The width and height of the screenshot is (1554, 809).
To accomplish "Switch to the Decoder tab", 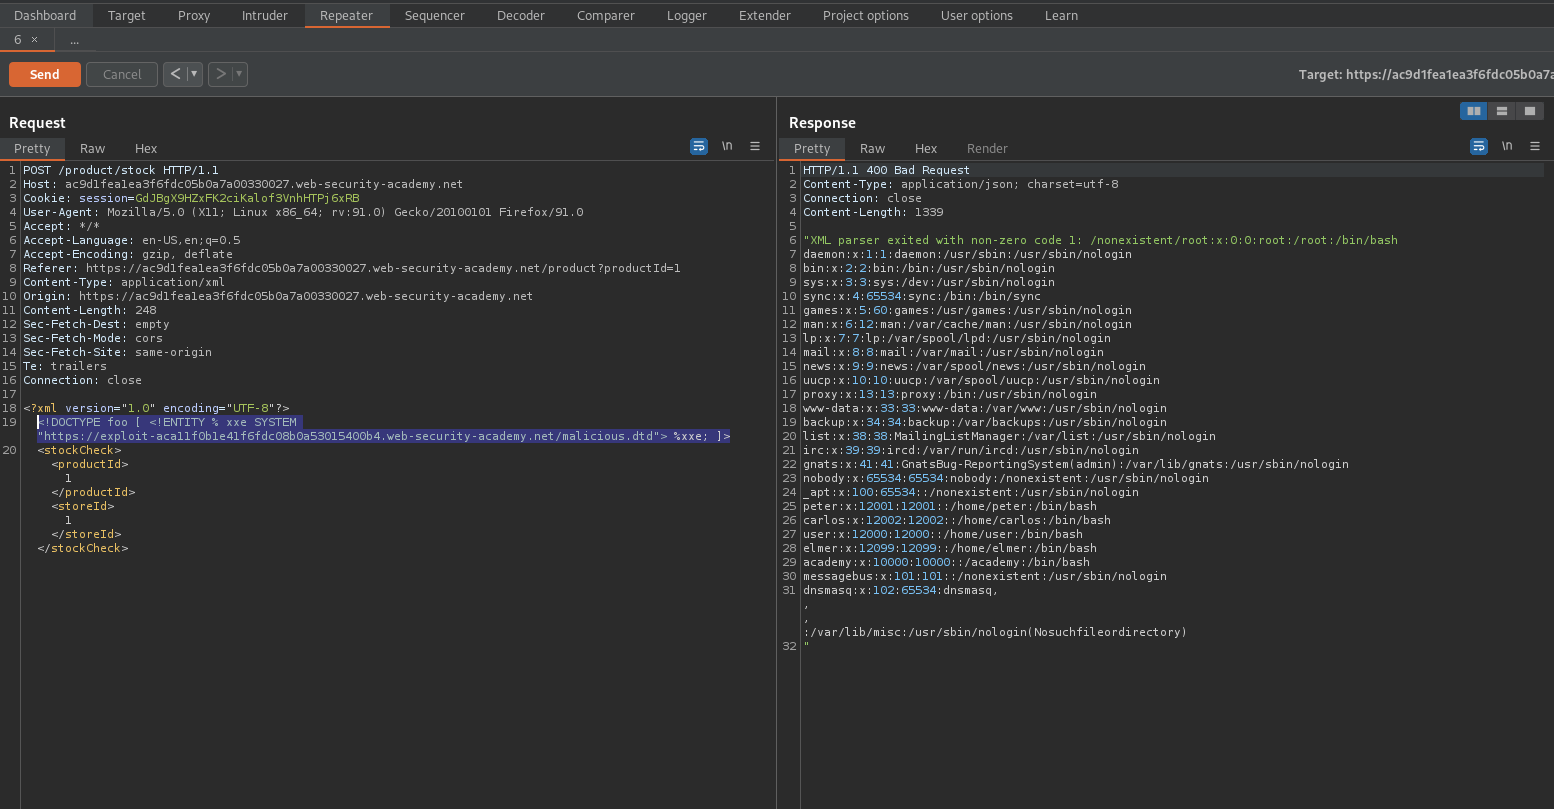I will [521, 15].
